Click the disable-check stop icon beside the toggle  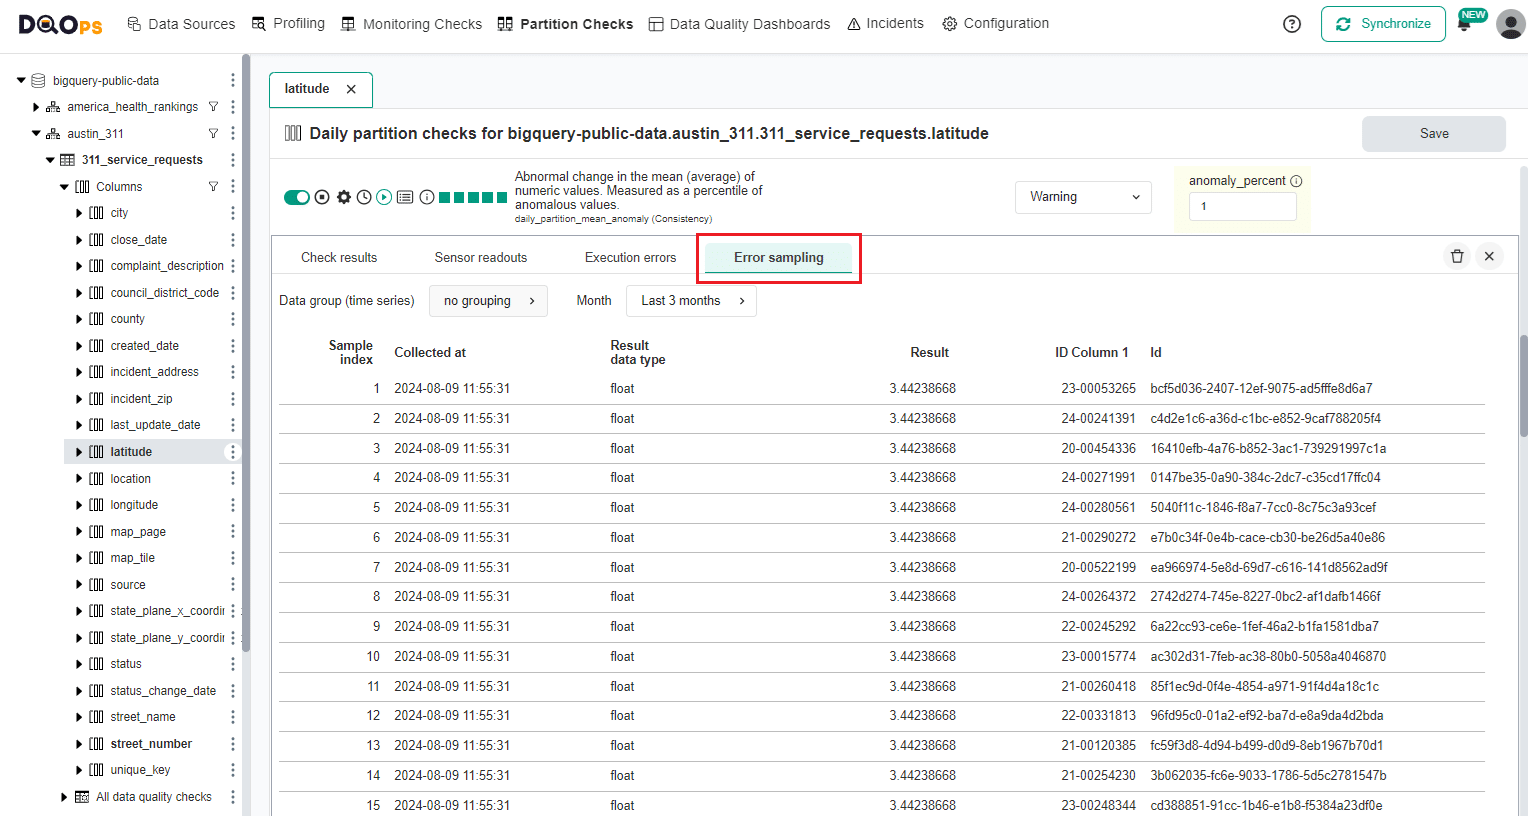click(x=322, y=197)
